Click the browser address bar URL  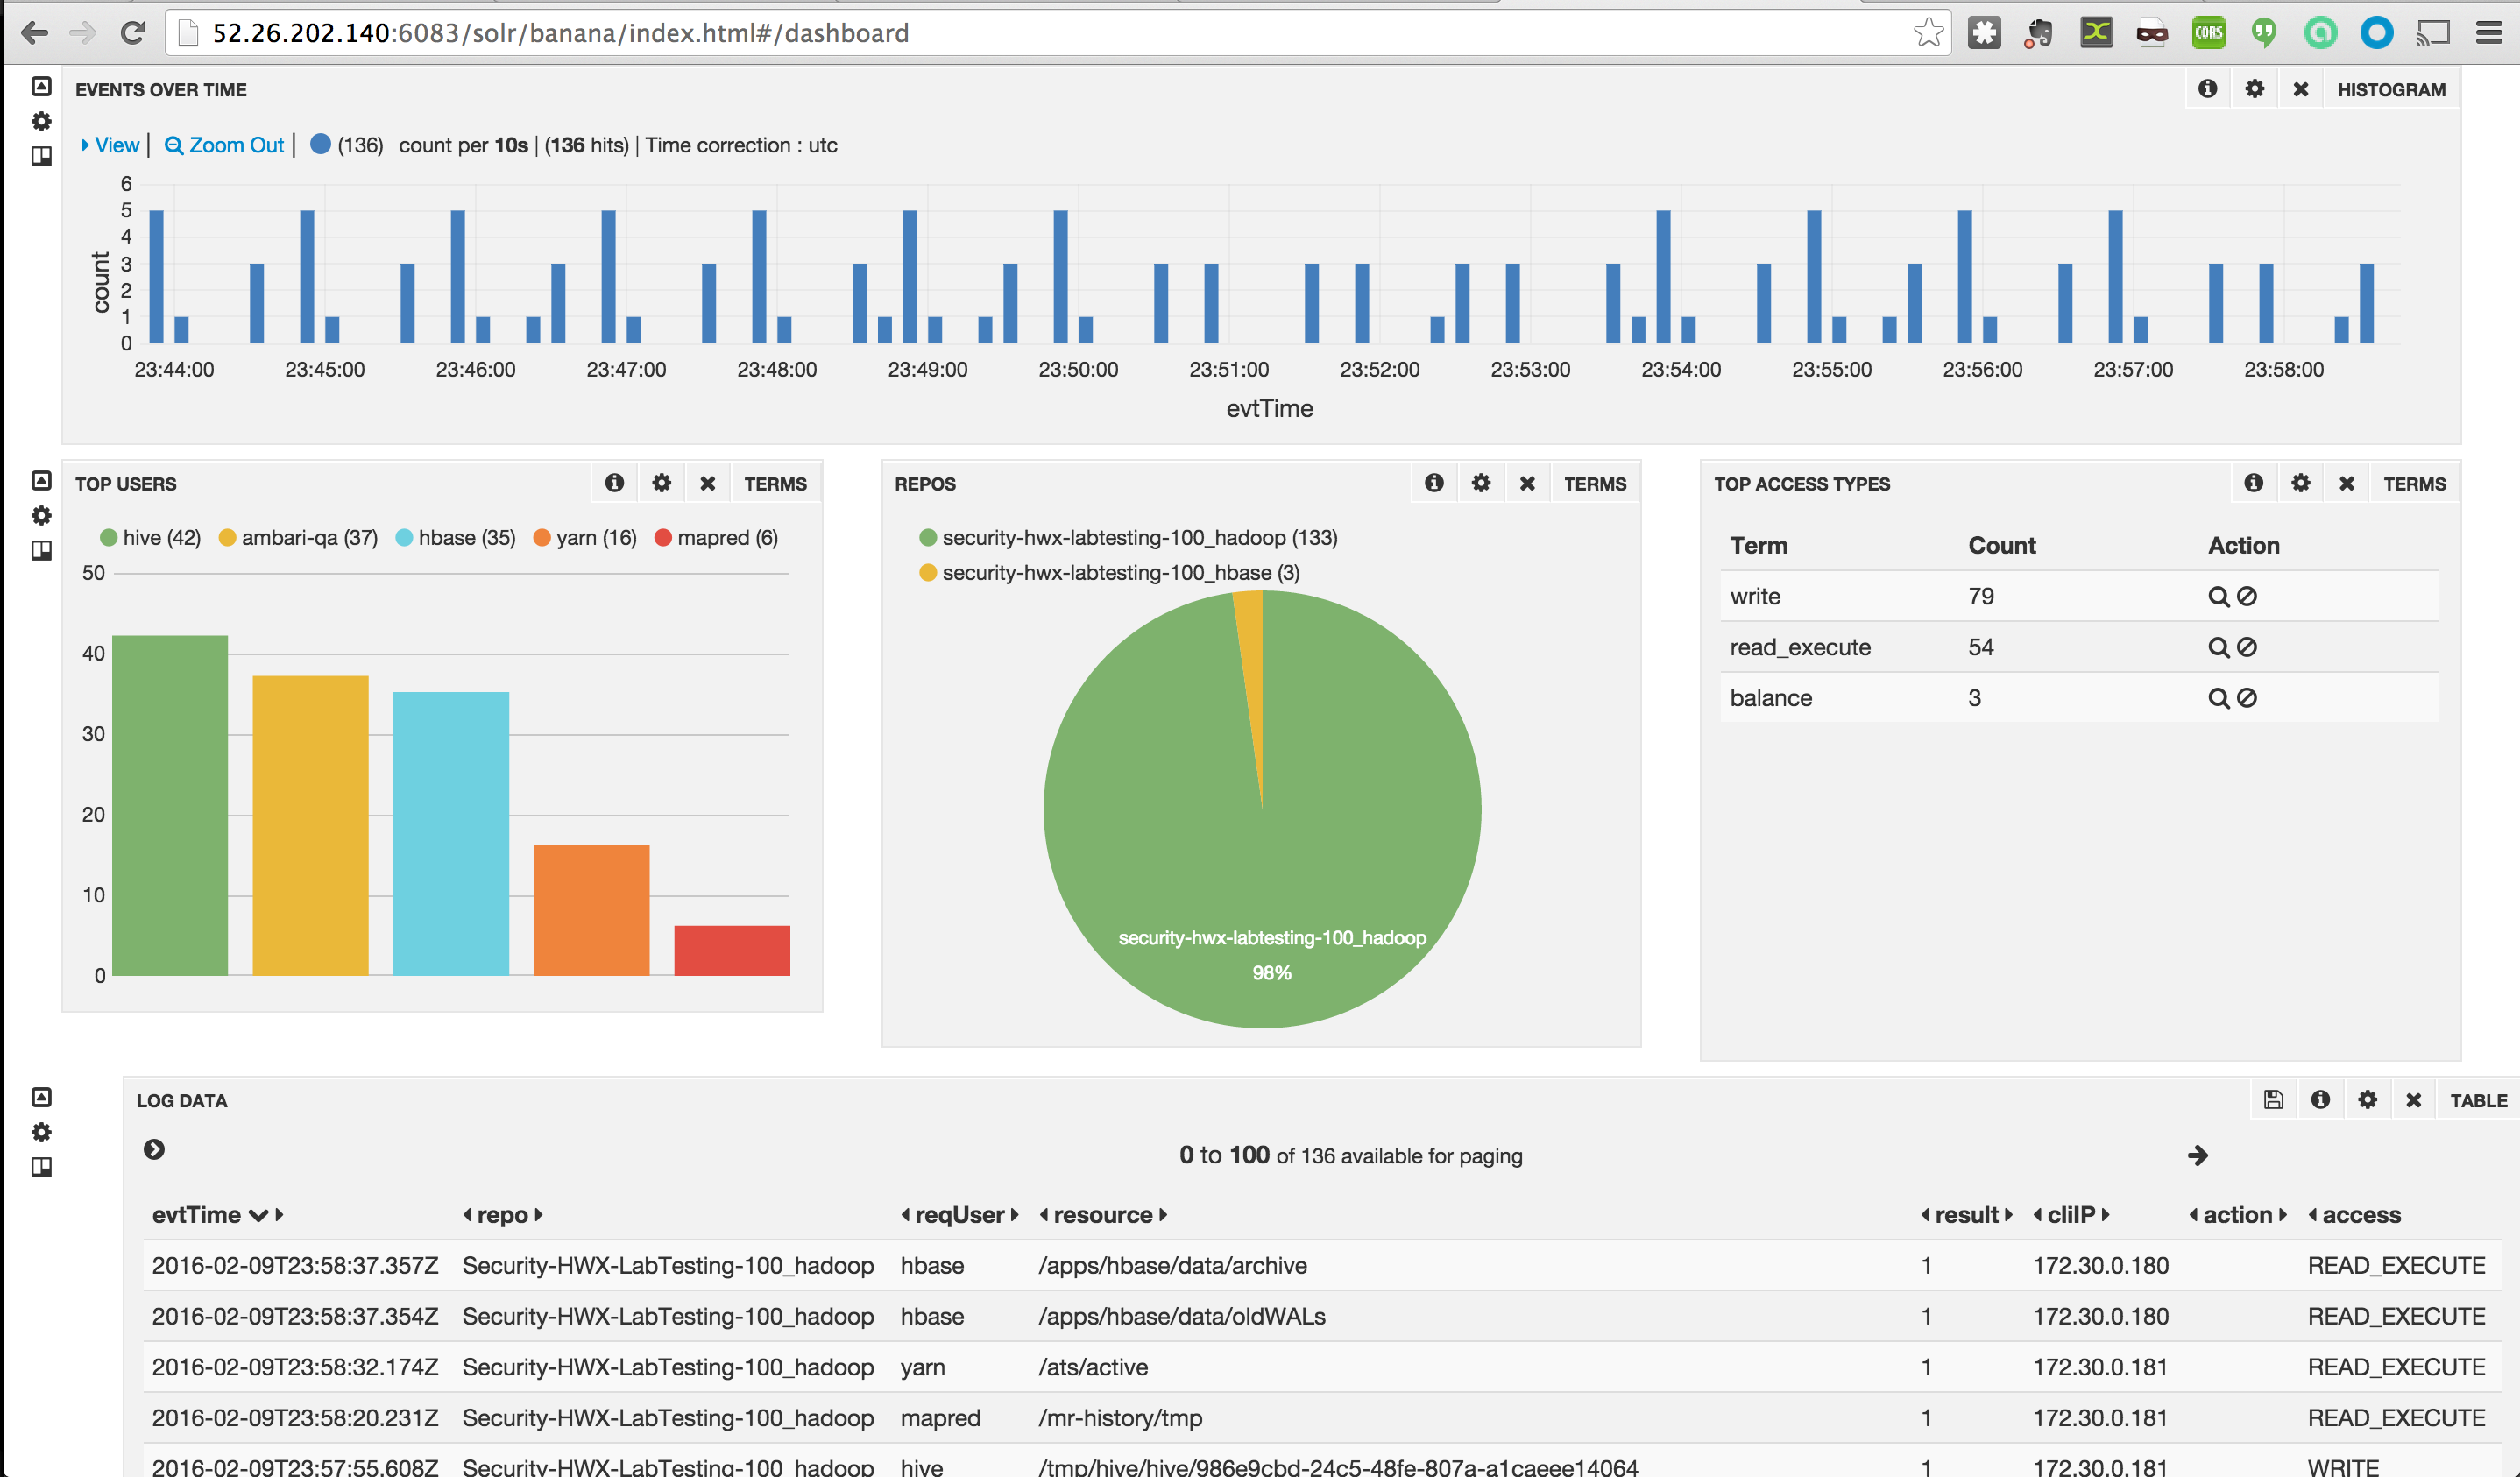tap(560, 33)
